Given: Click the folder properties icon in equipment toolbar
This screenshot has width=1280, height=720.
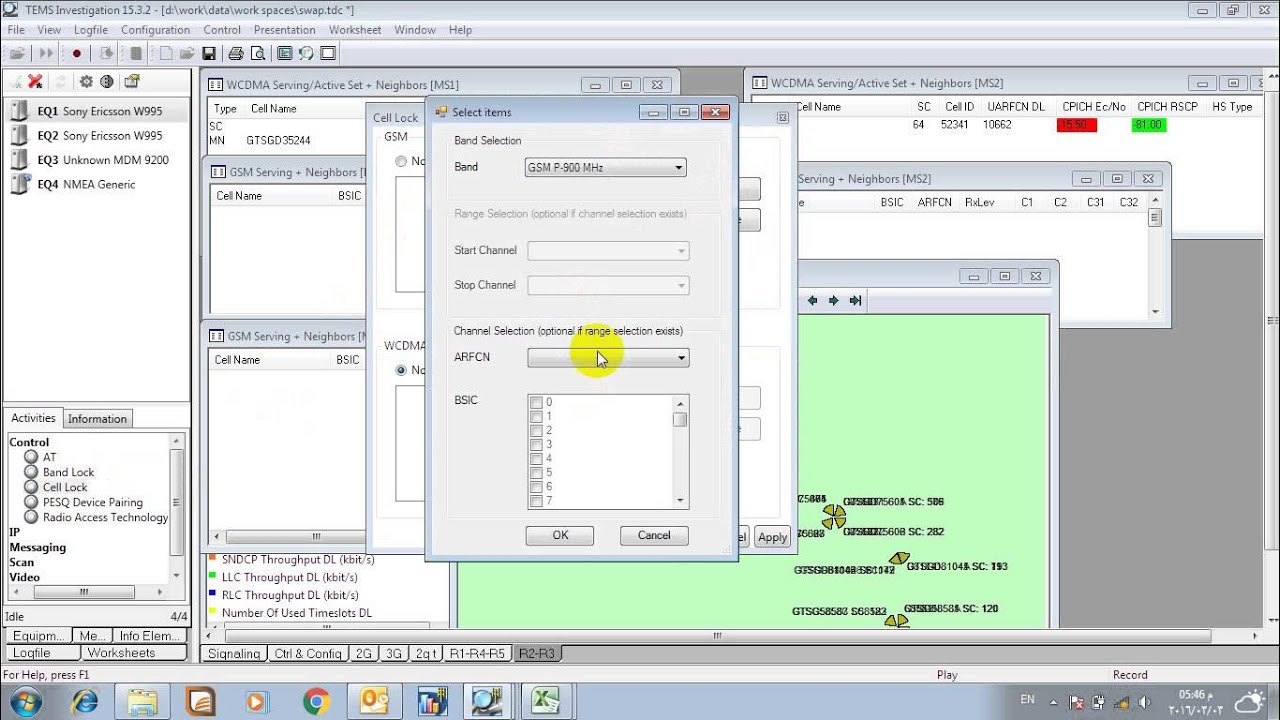Looking at the screenshot, I should [131, 82].
